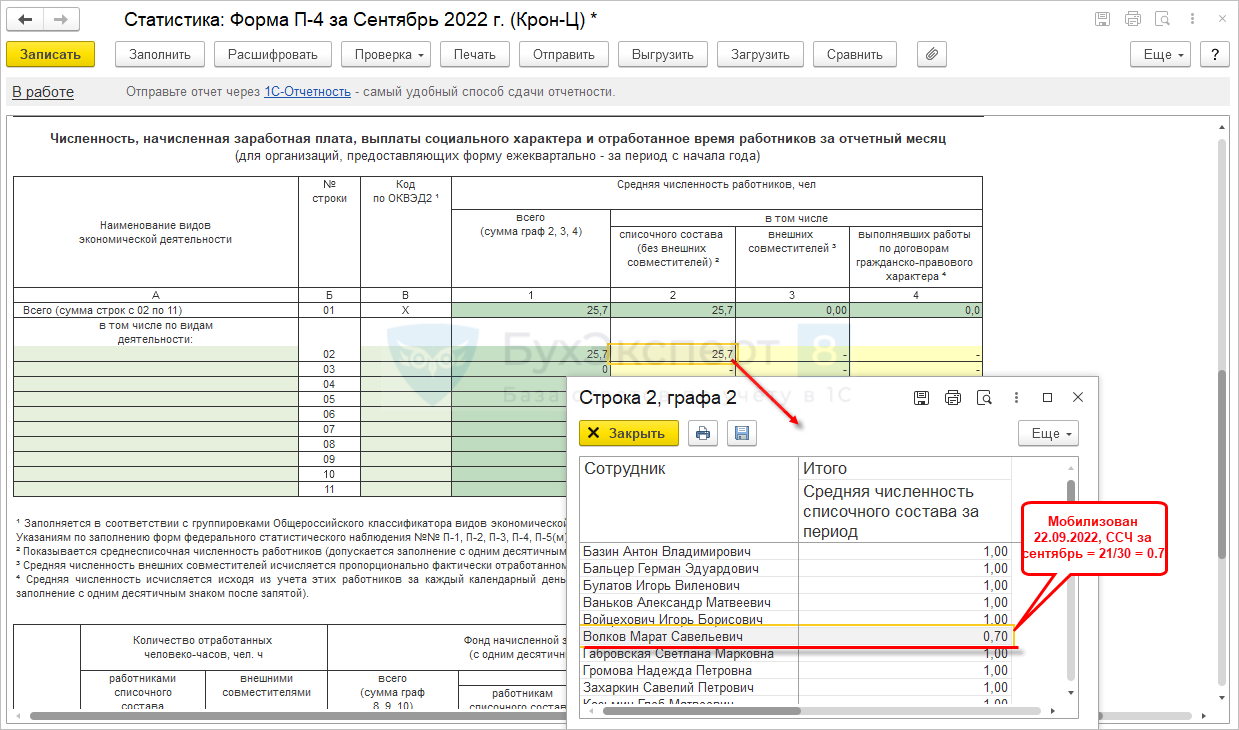Click printer button next to Закрыть
Image resolution: width=1239 pixels, height=730 pixels.
pos(703,433)
